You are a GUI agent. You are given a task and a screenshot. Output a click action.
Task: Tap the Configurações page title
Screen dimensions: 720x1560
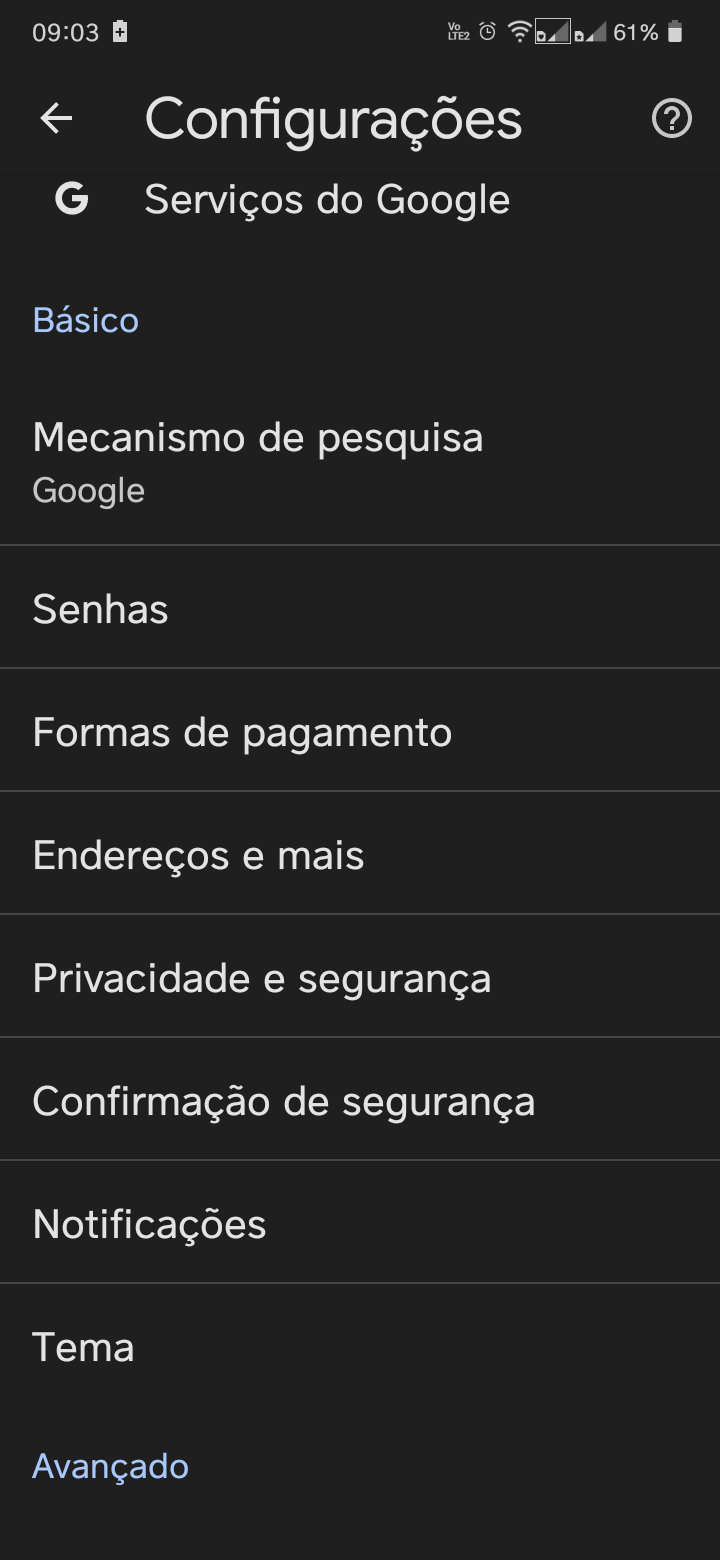pos(333,120)
